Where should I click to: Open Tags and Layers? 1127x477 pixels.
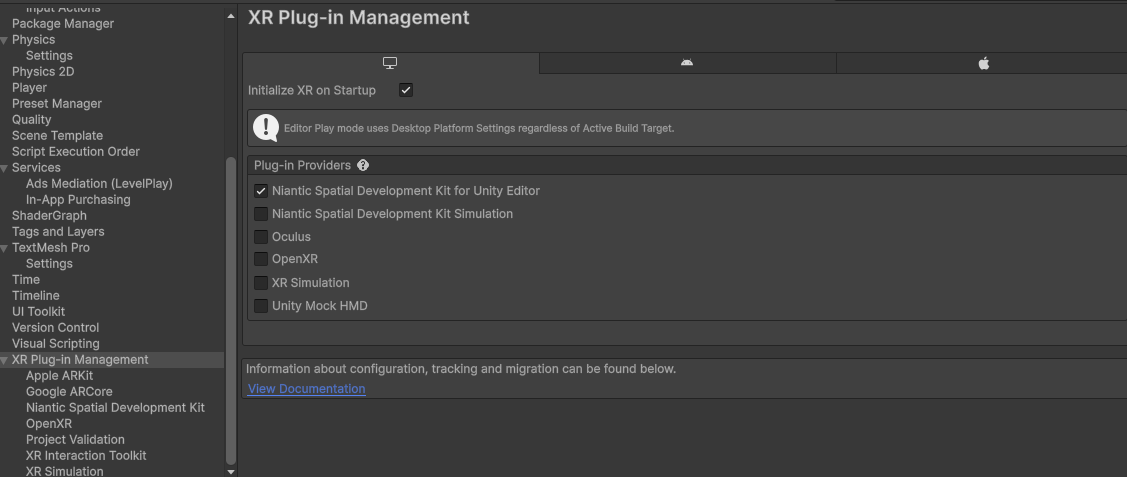(x=58, y=232)
